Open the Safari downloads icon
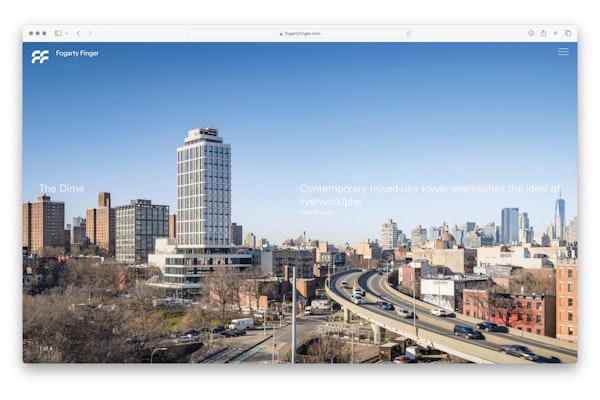 pyautogui.click(x=531, y=33)
